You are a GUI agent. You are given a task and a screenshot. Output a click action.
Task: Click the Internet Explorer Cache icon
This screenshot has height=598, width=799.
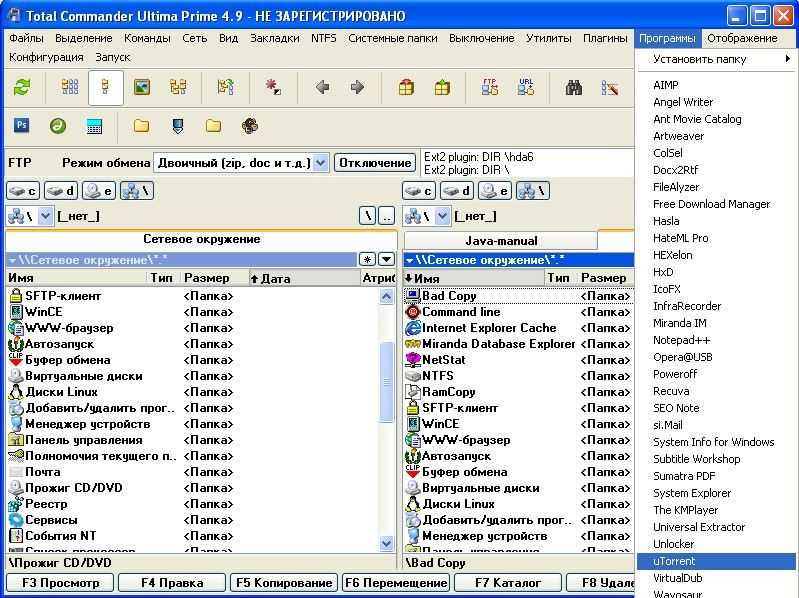tap(412, 328)
